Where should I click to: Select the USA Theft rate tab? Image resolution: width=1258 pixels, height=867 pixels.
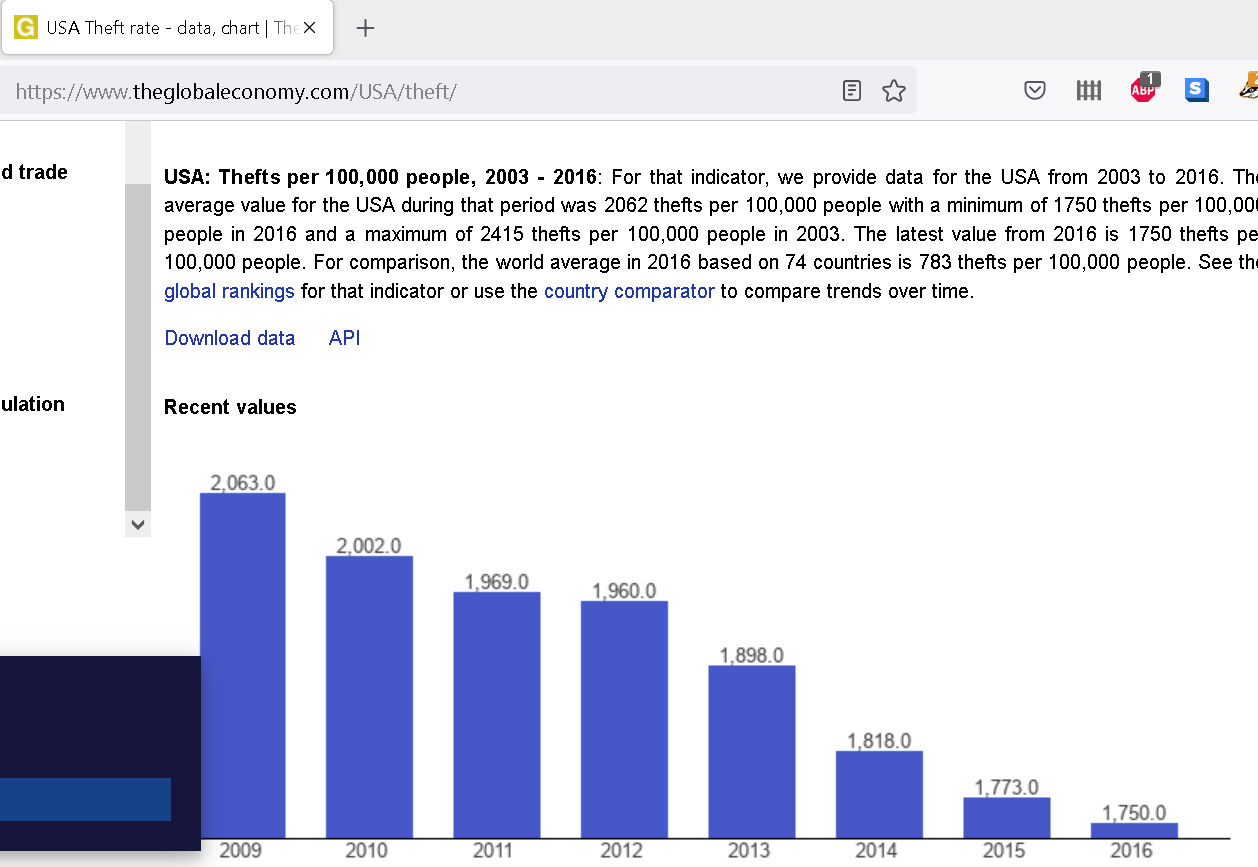[168, 28]
